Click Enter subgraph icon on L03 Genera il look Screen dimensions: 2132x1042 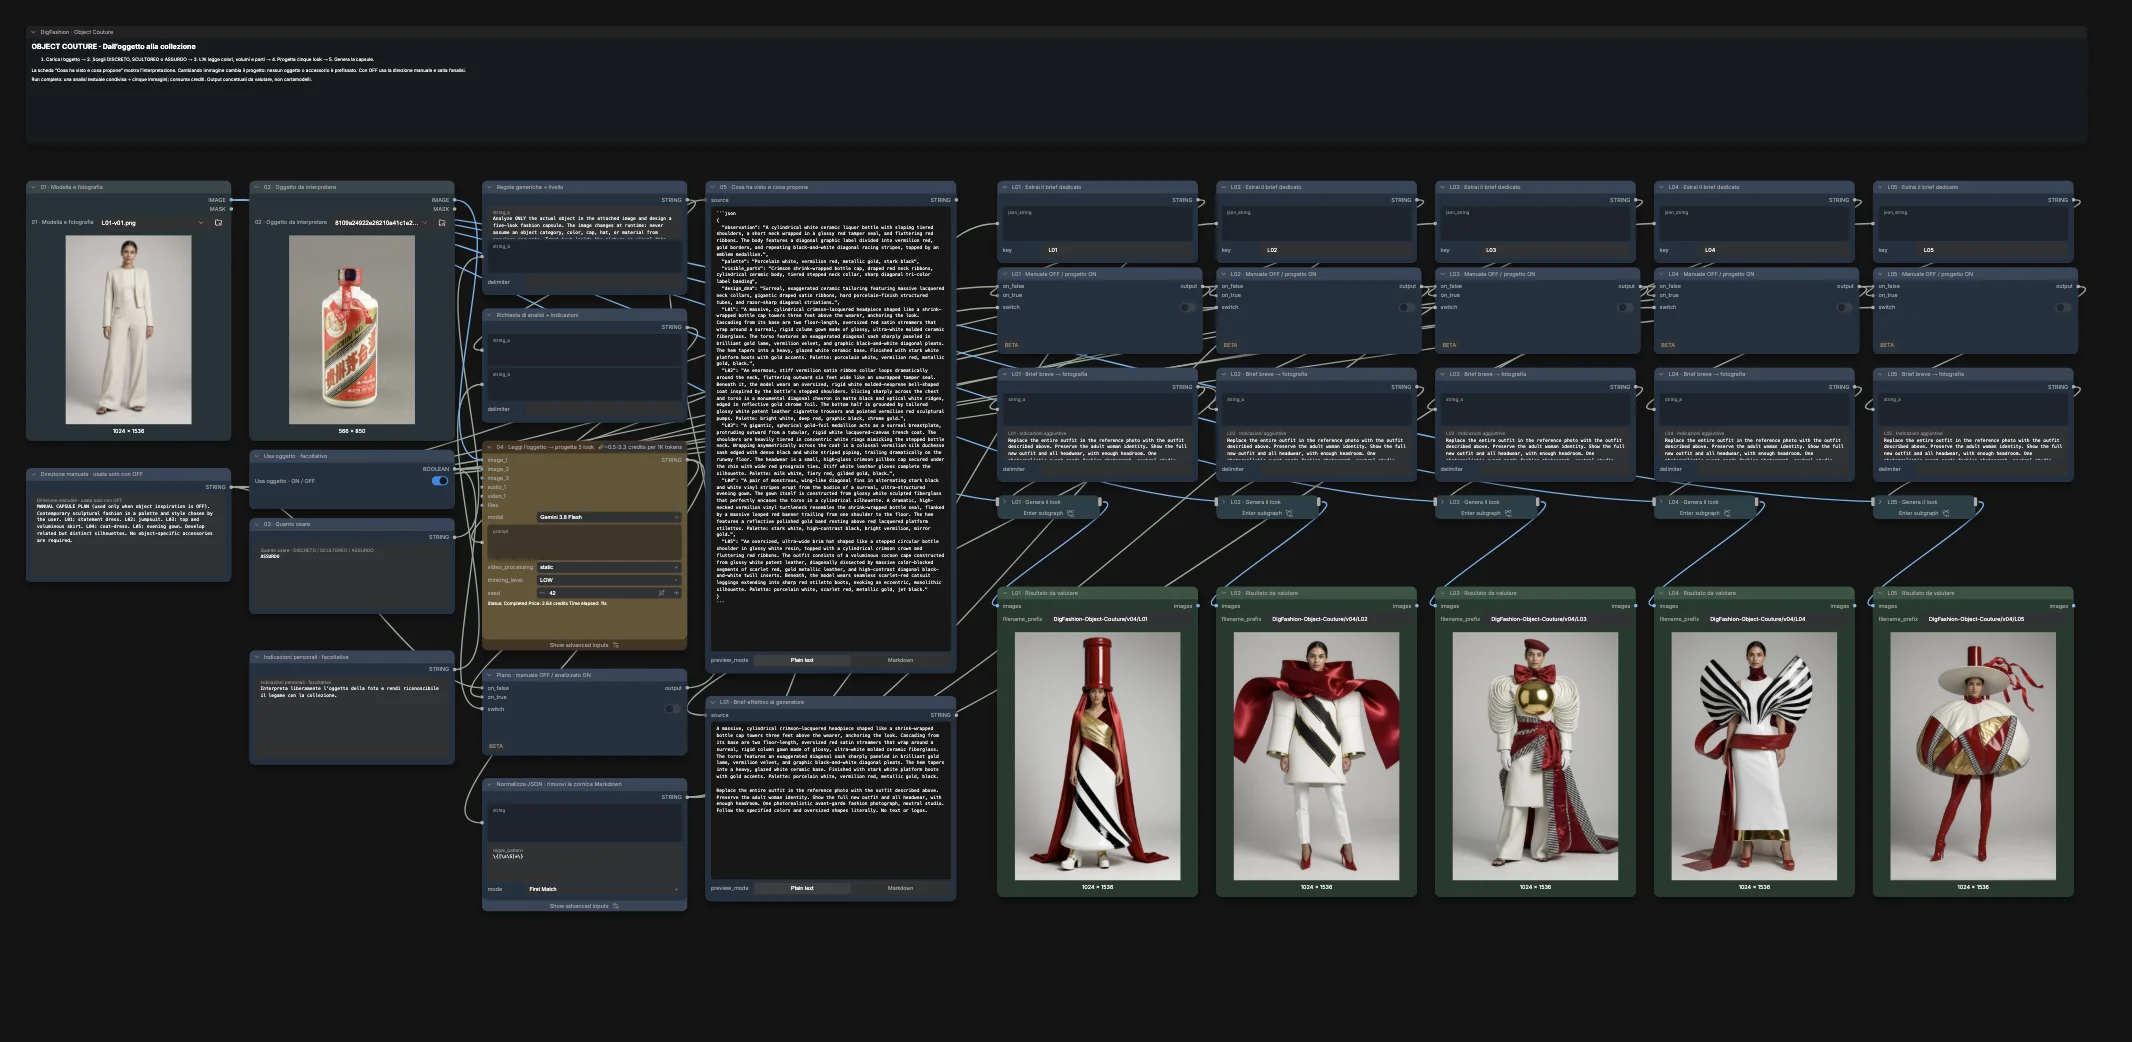pyautogui.click(x=1508, y=513)
